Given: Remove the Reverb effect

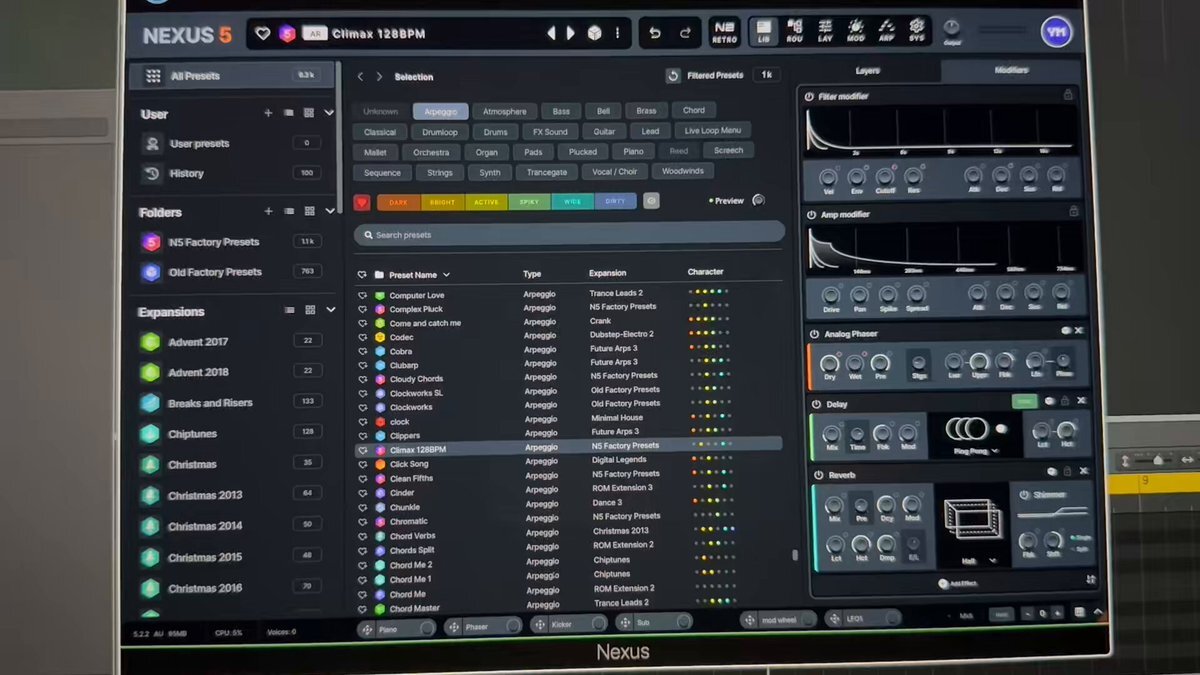Looking at the screenshot, I should pyautogui.click(x=1083, y=472).
